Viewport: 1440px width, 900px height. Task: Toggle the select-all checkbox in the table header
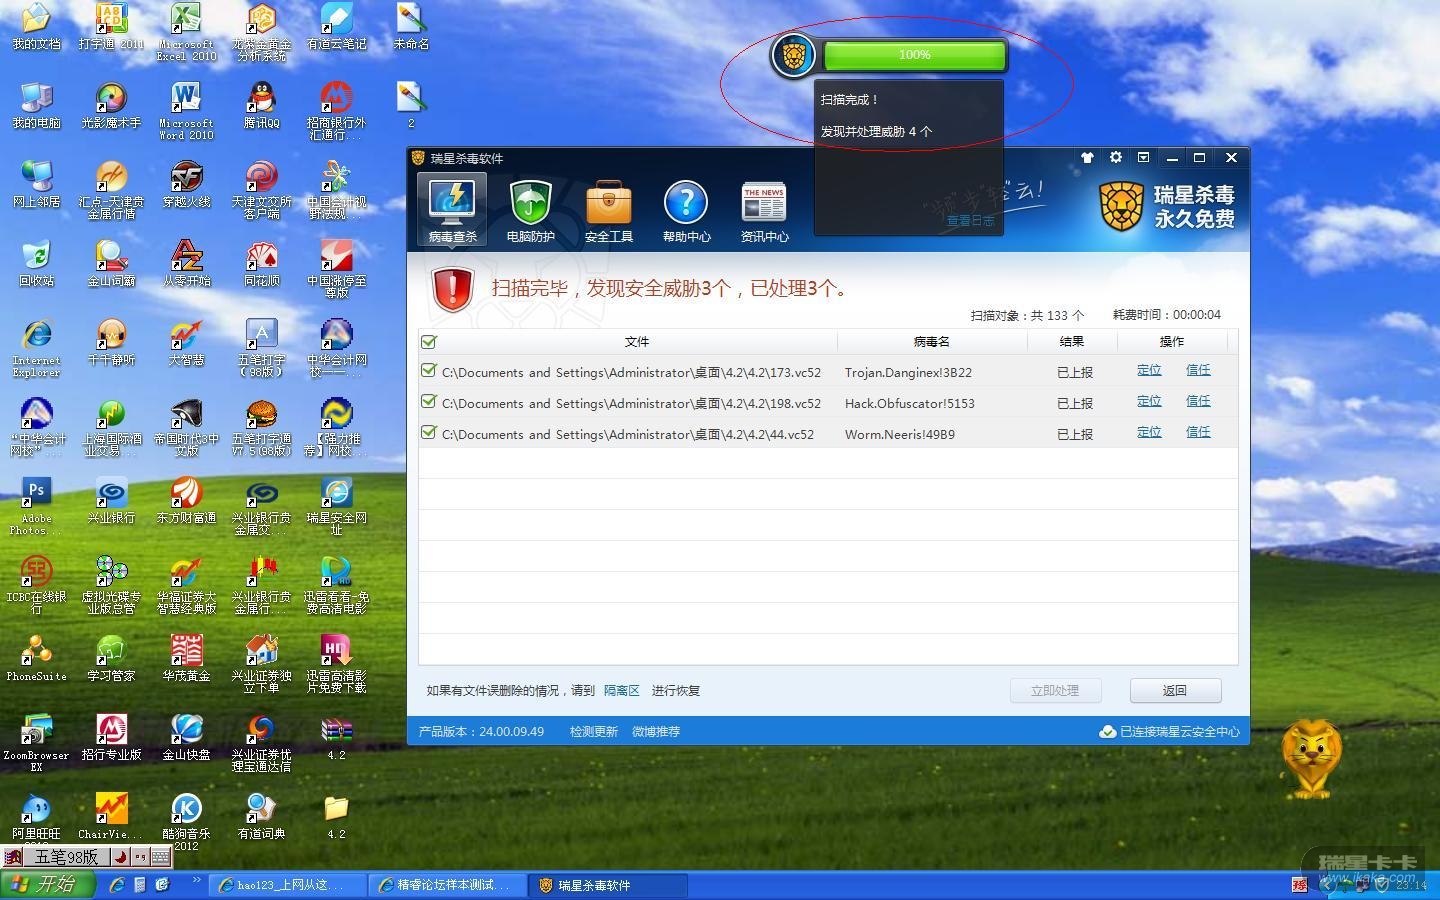[x=429, y=342]
